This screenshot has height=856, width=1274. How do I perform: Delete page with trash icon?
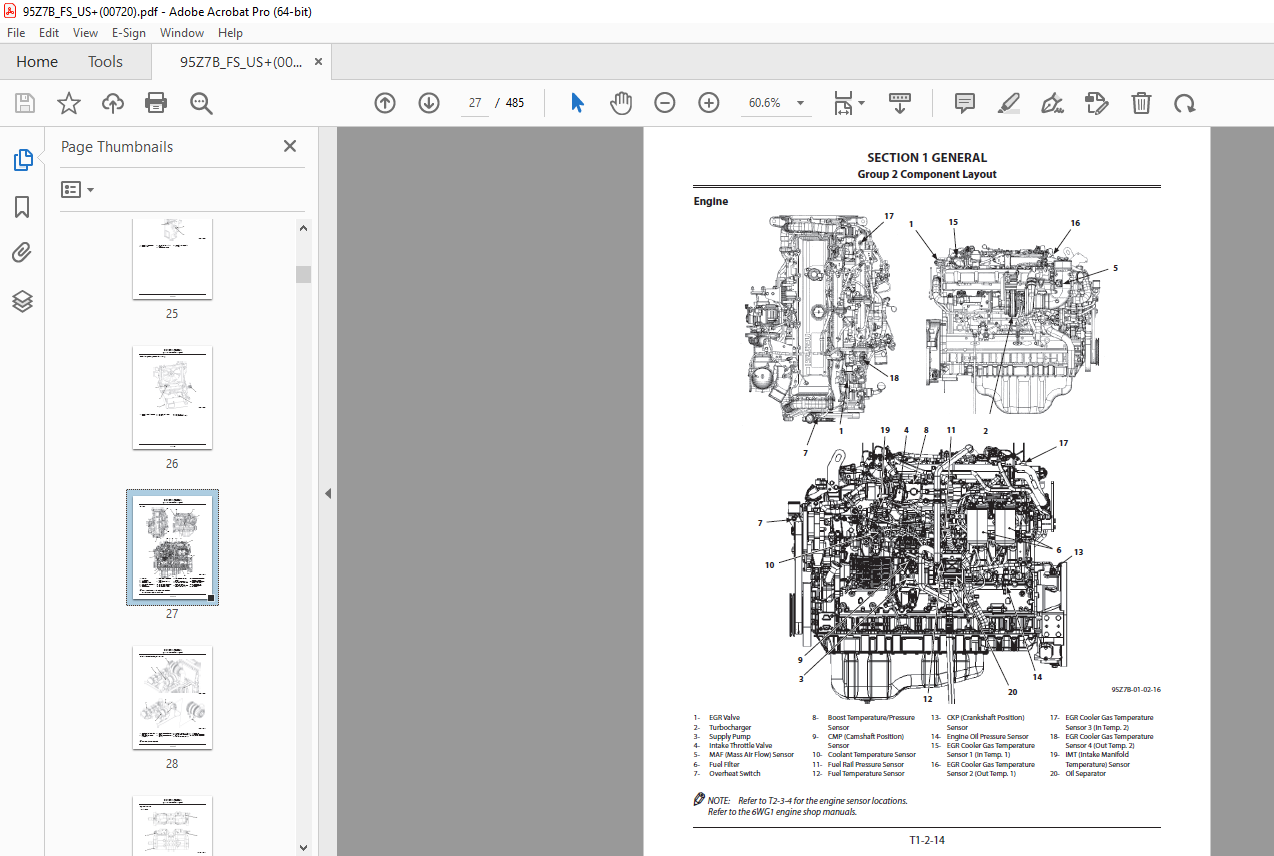(x=1141, y=103)
